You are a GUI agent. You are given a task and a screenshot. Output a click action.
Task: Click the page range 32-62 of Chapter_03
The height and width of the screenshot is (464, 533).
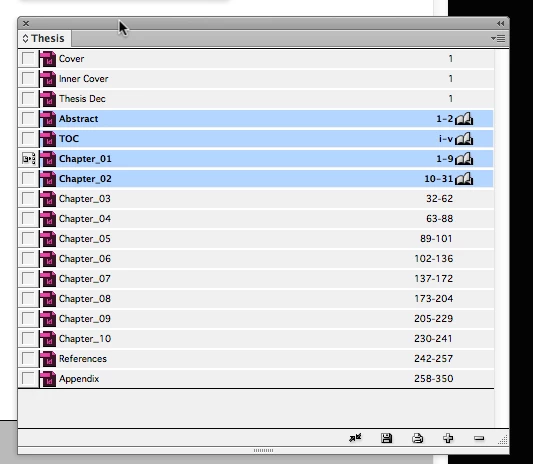[440, 199]
